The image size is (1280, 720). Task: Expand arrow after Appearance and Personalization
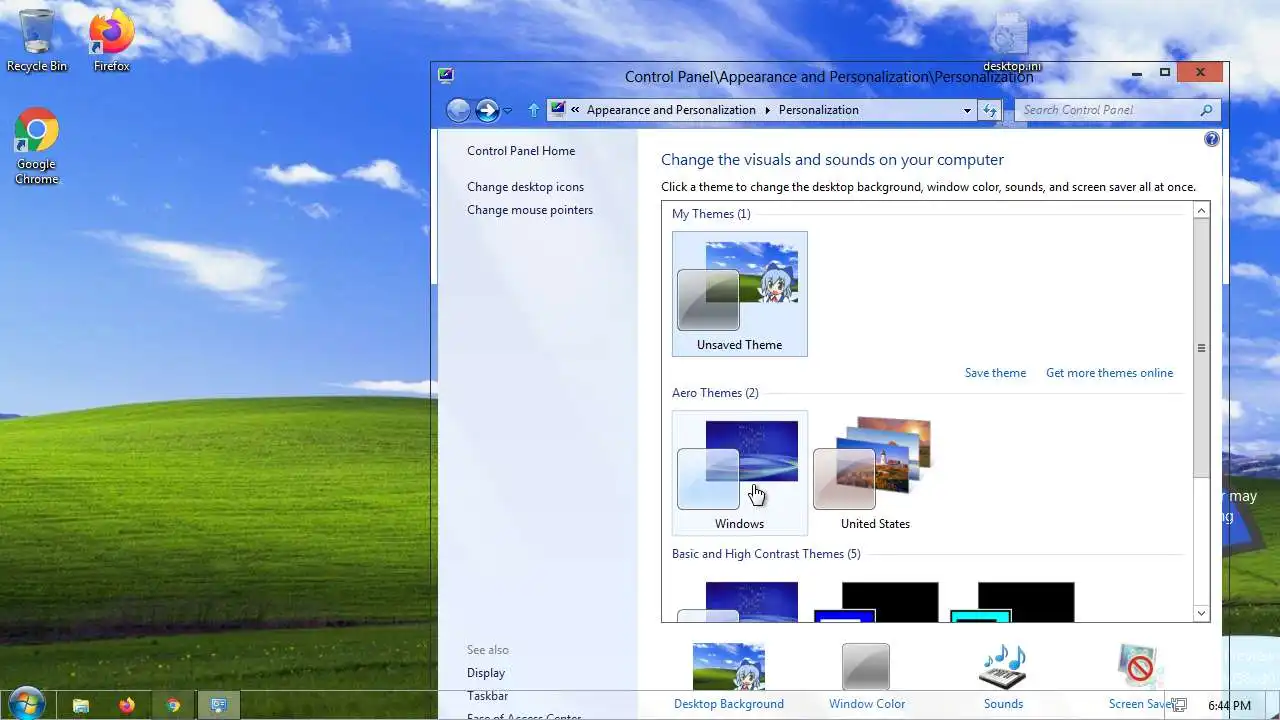point(768,110)
